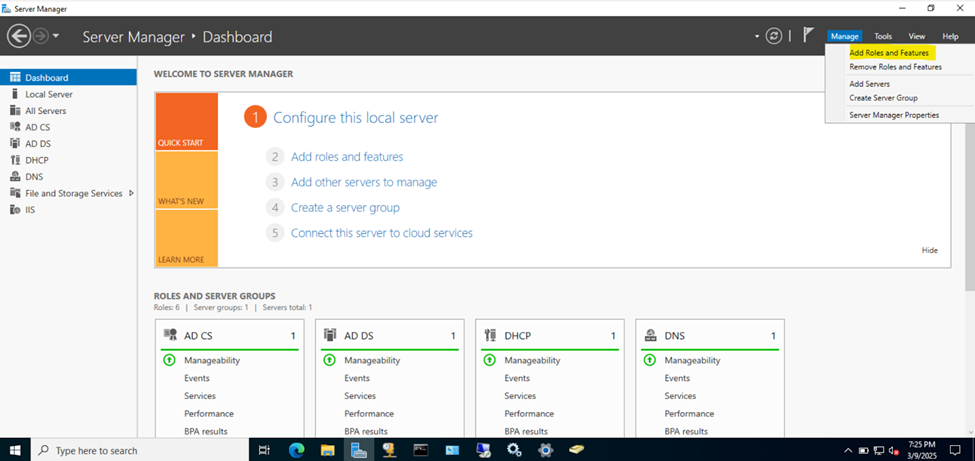Click the DHCP Manageability status icon
Viewport: 975px width, 461px height.
(489, 360)
